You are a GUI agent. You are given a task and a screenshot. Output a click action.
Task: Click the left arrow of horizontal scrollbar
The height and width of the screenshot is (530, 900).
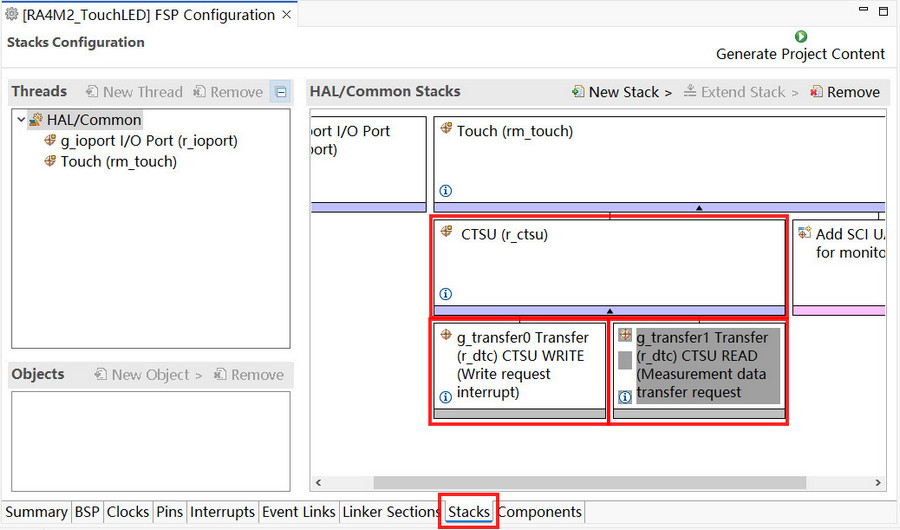tap(319, 482)
